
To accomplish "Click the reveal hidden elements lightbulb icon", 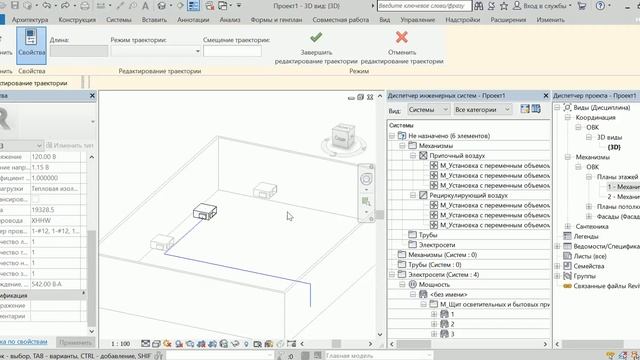I will coord(246,344).
